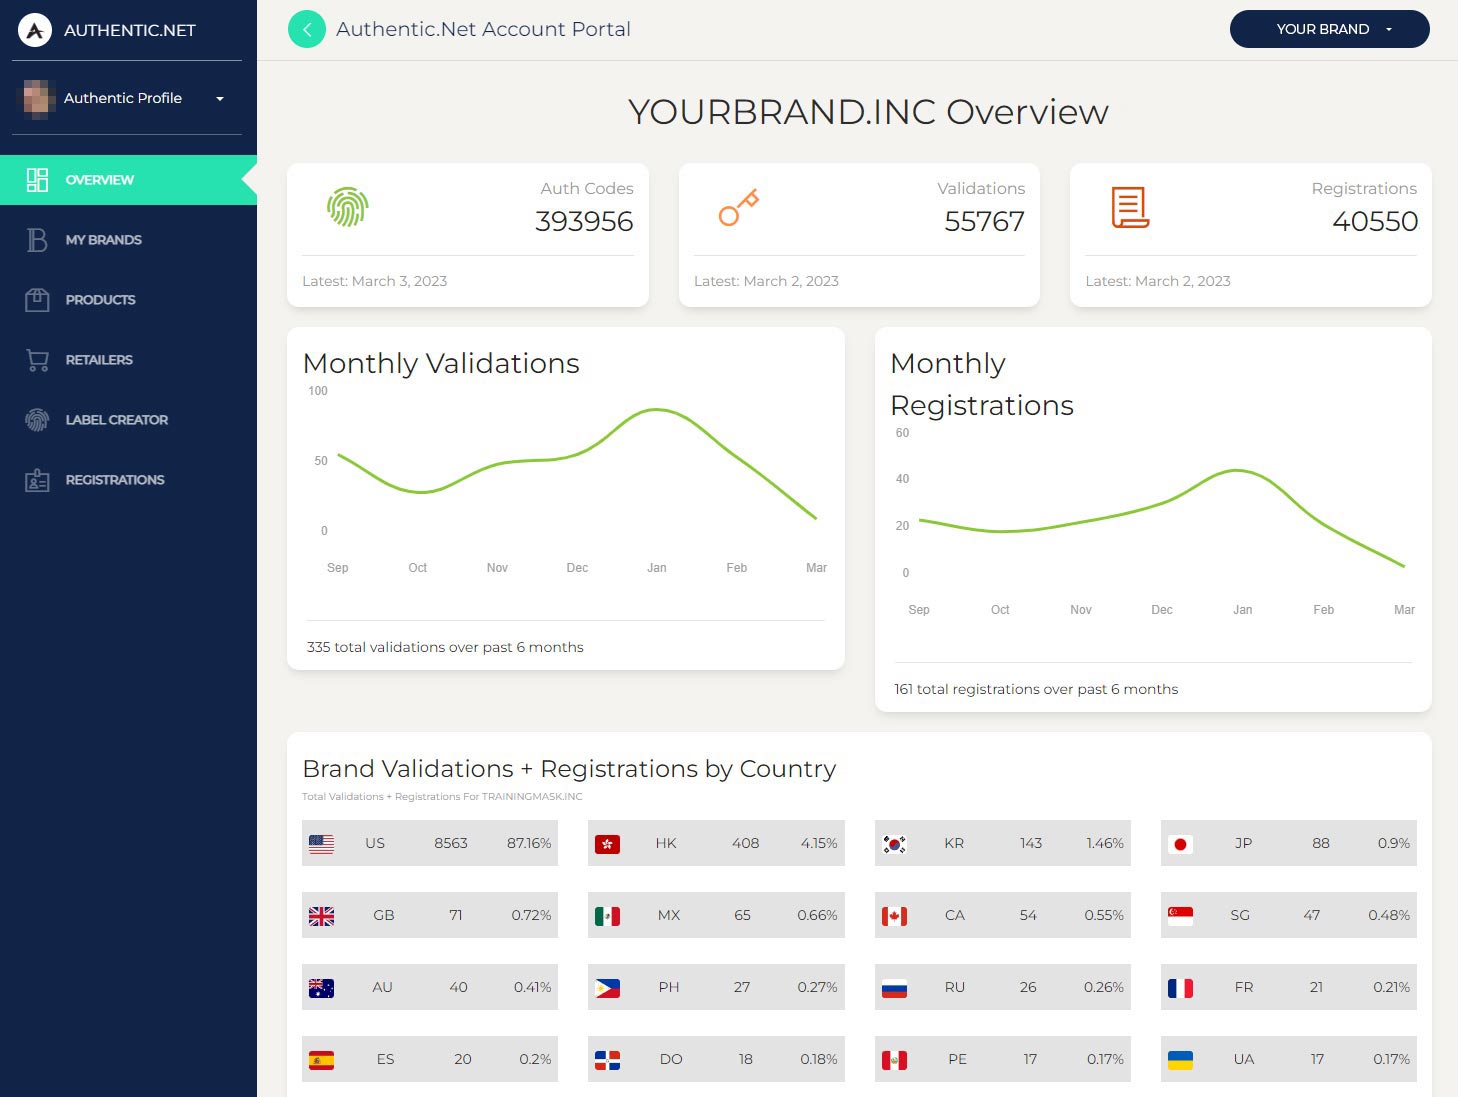The image size is (1458, 1097).
Task: Click the Registrations count 40550
Action: pyautogui.click(x=1375, y=221)
